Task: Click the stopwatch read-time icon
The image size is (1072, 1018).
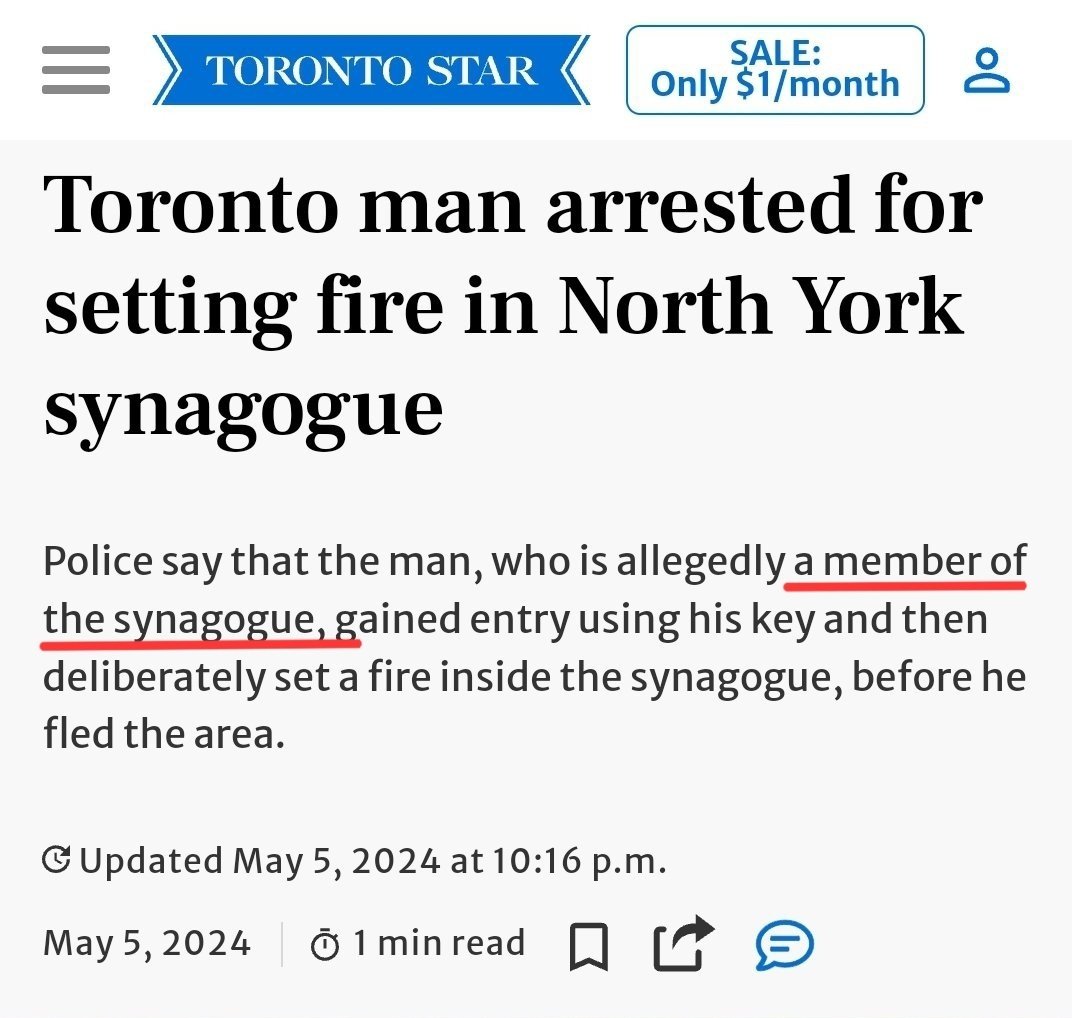Action: 325,945
